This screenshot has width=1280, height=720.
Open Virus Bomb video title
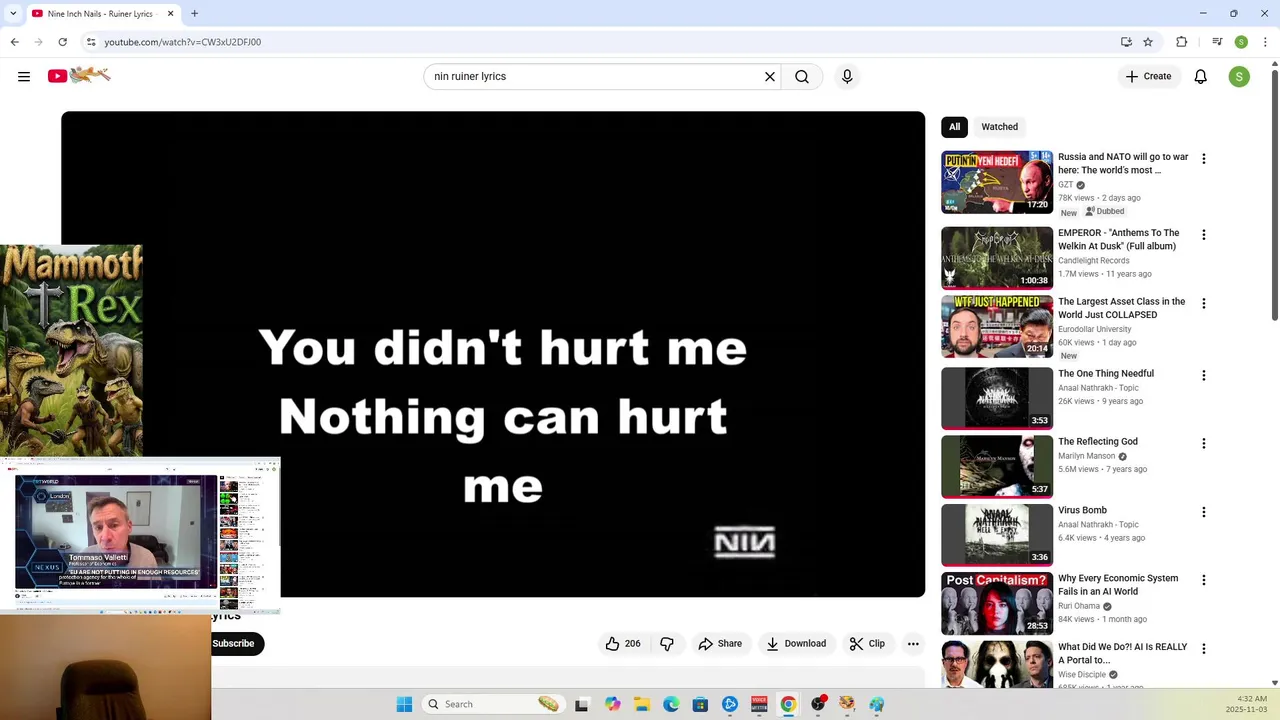point(1082,510)
